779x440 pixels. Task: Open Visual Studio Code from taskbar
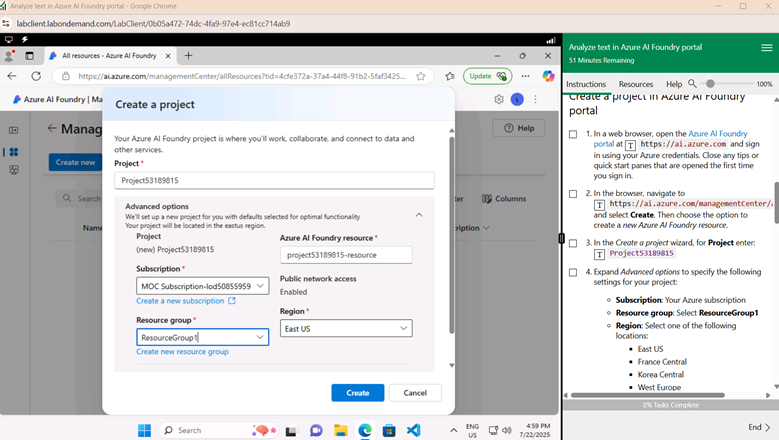pos(413,430)
